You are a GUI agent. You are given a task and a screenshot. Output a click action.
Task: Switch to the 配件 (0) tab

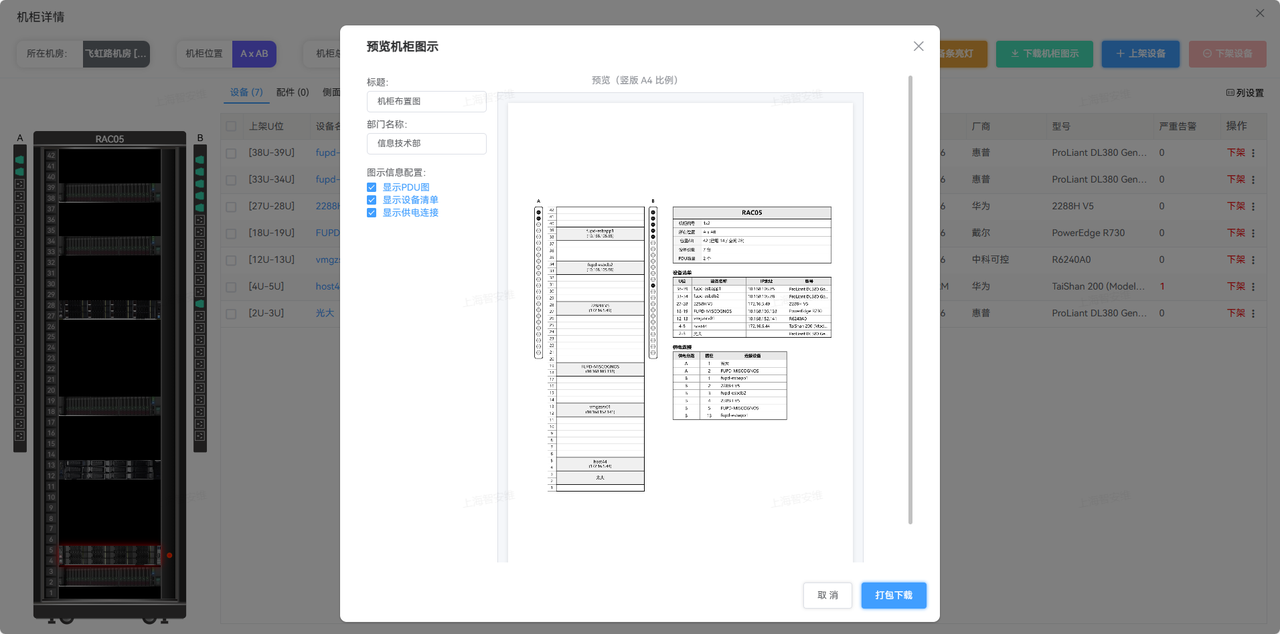pos(292,93)
